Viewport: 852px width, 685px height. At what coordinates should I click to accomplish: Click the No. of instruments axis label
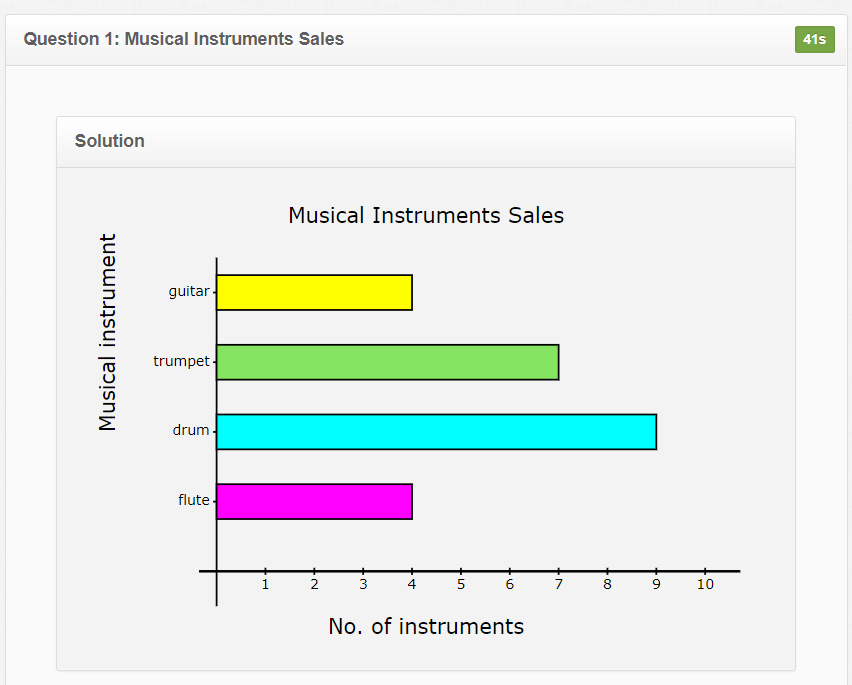coord(426,626)
